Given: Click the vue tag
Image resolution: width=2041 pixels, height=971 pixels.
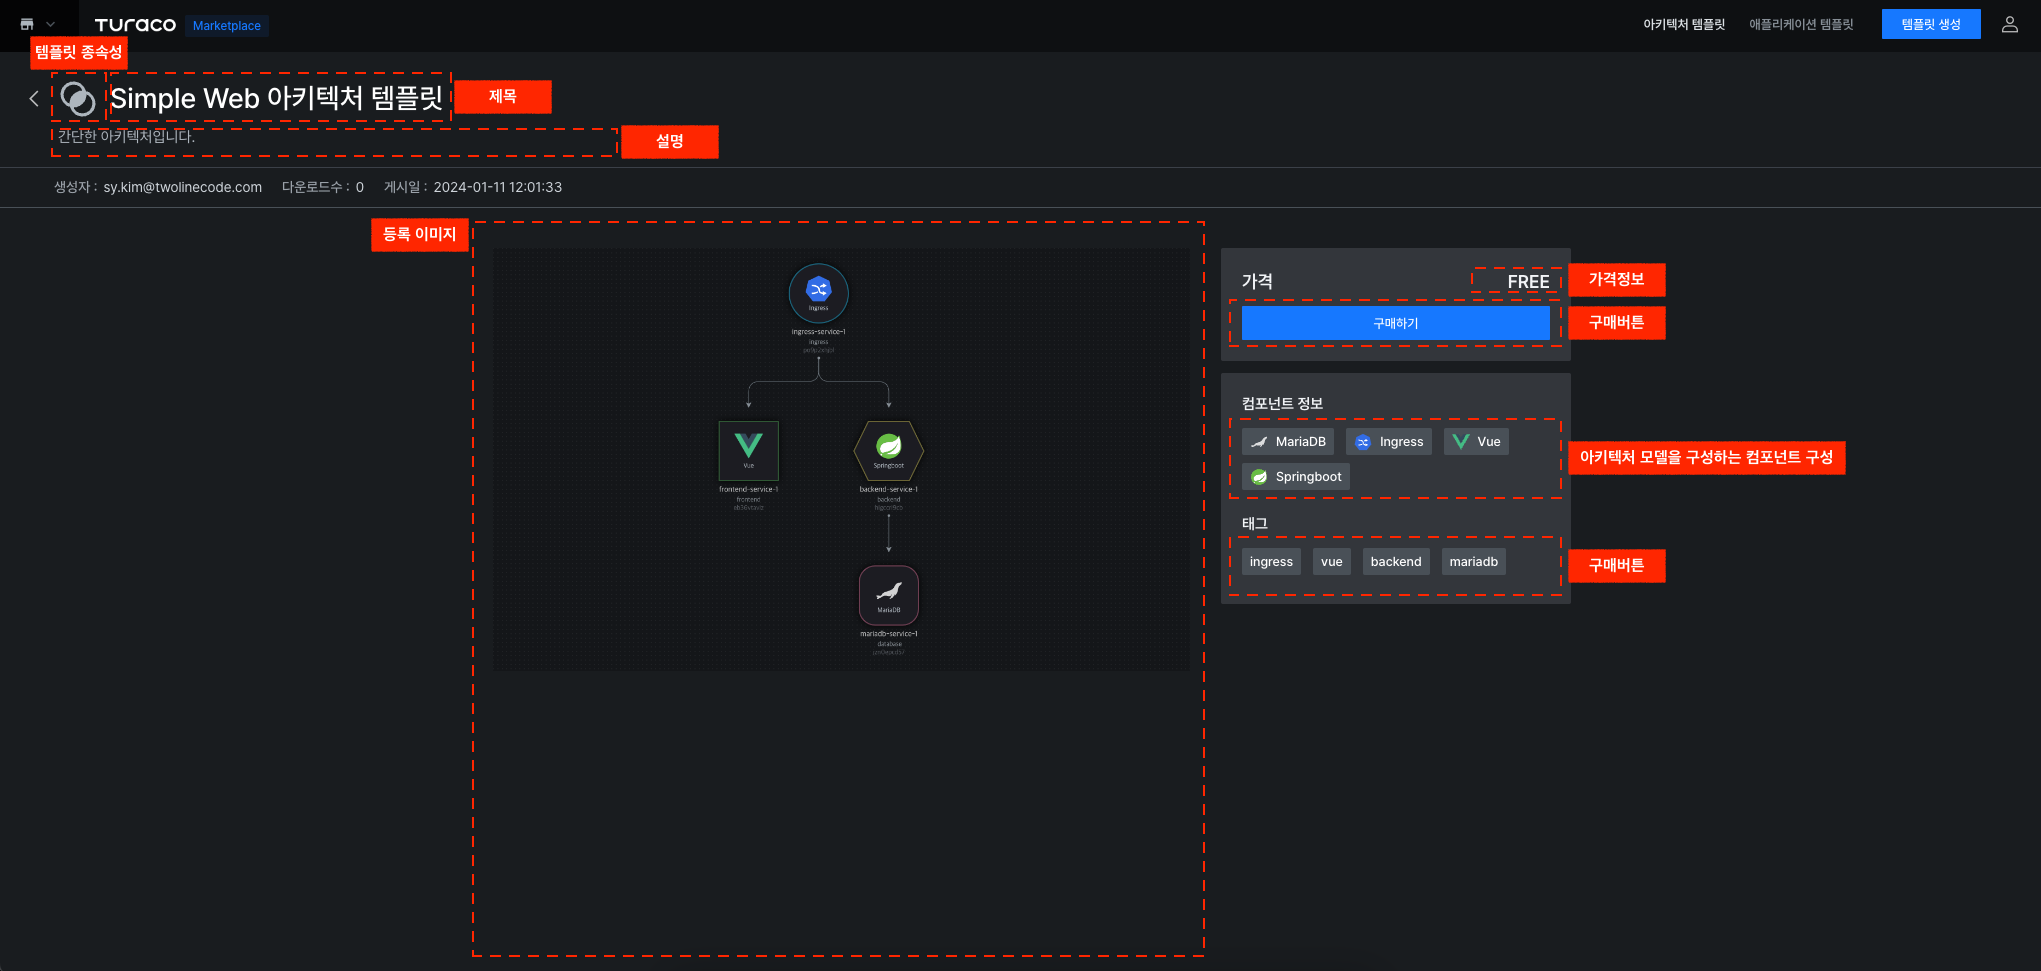Looking at the screenshot, I should 1332,562.
